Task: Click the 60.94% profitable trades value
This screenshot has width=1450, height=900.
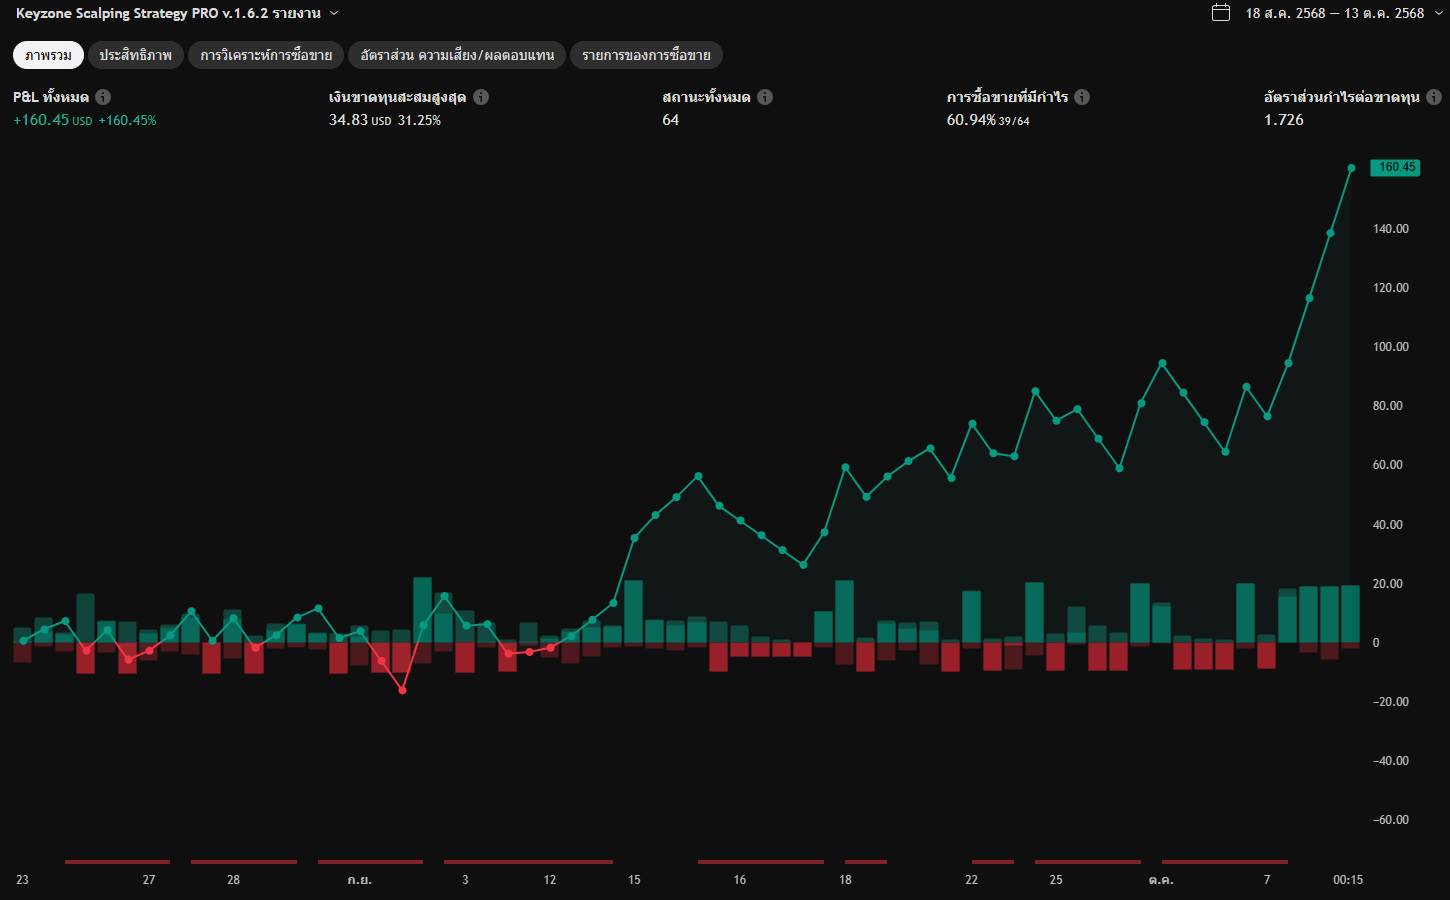Action: click(971, 120)
